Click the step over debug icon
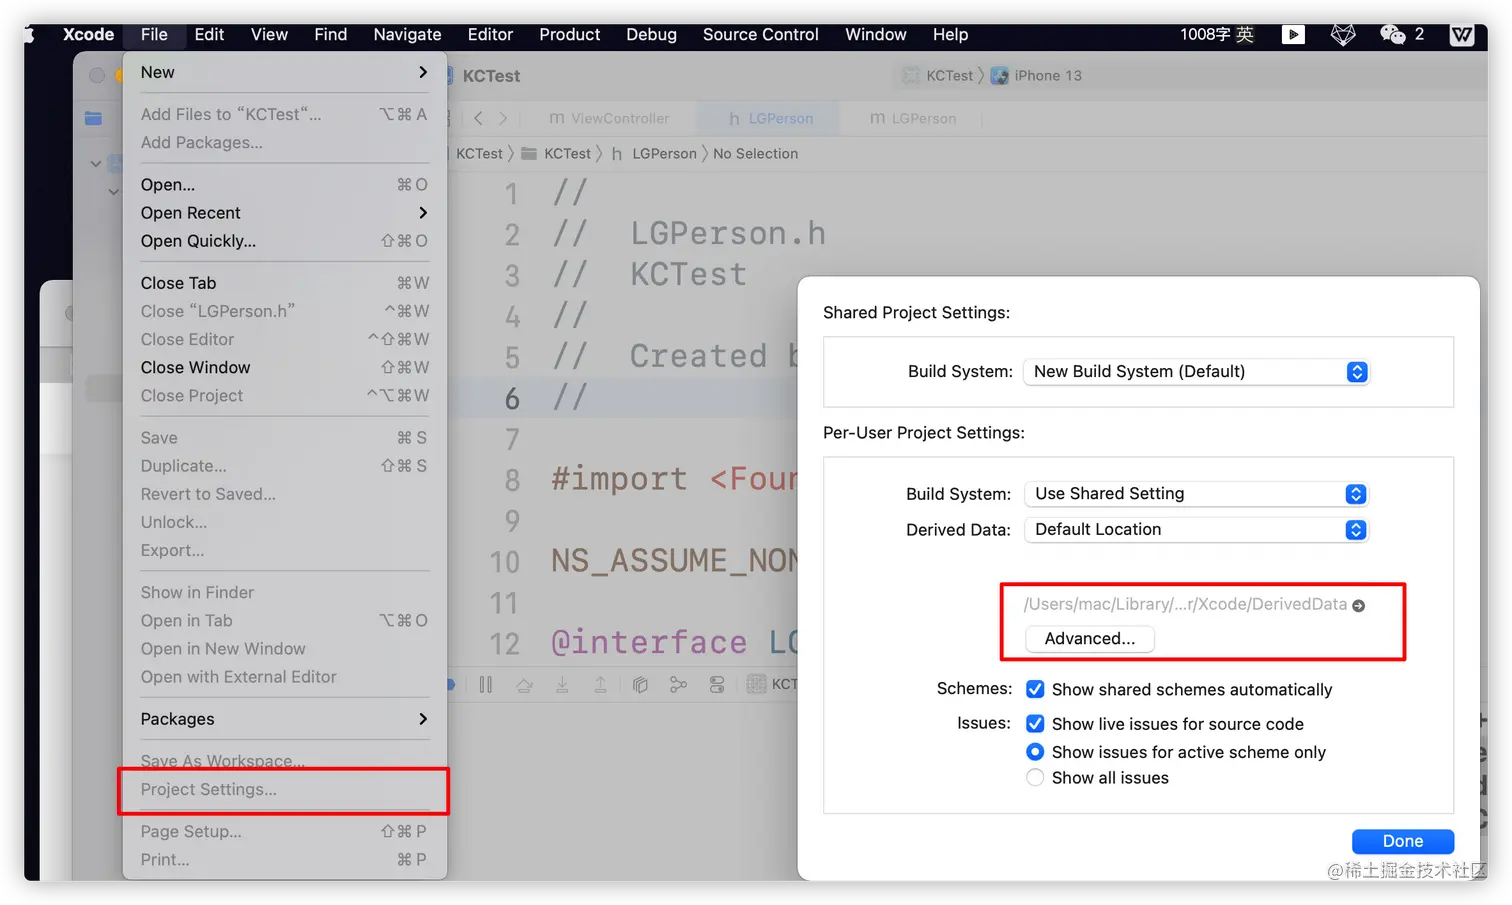Viewport: 1512px width, 905px height. point(524,685)
